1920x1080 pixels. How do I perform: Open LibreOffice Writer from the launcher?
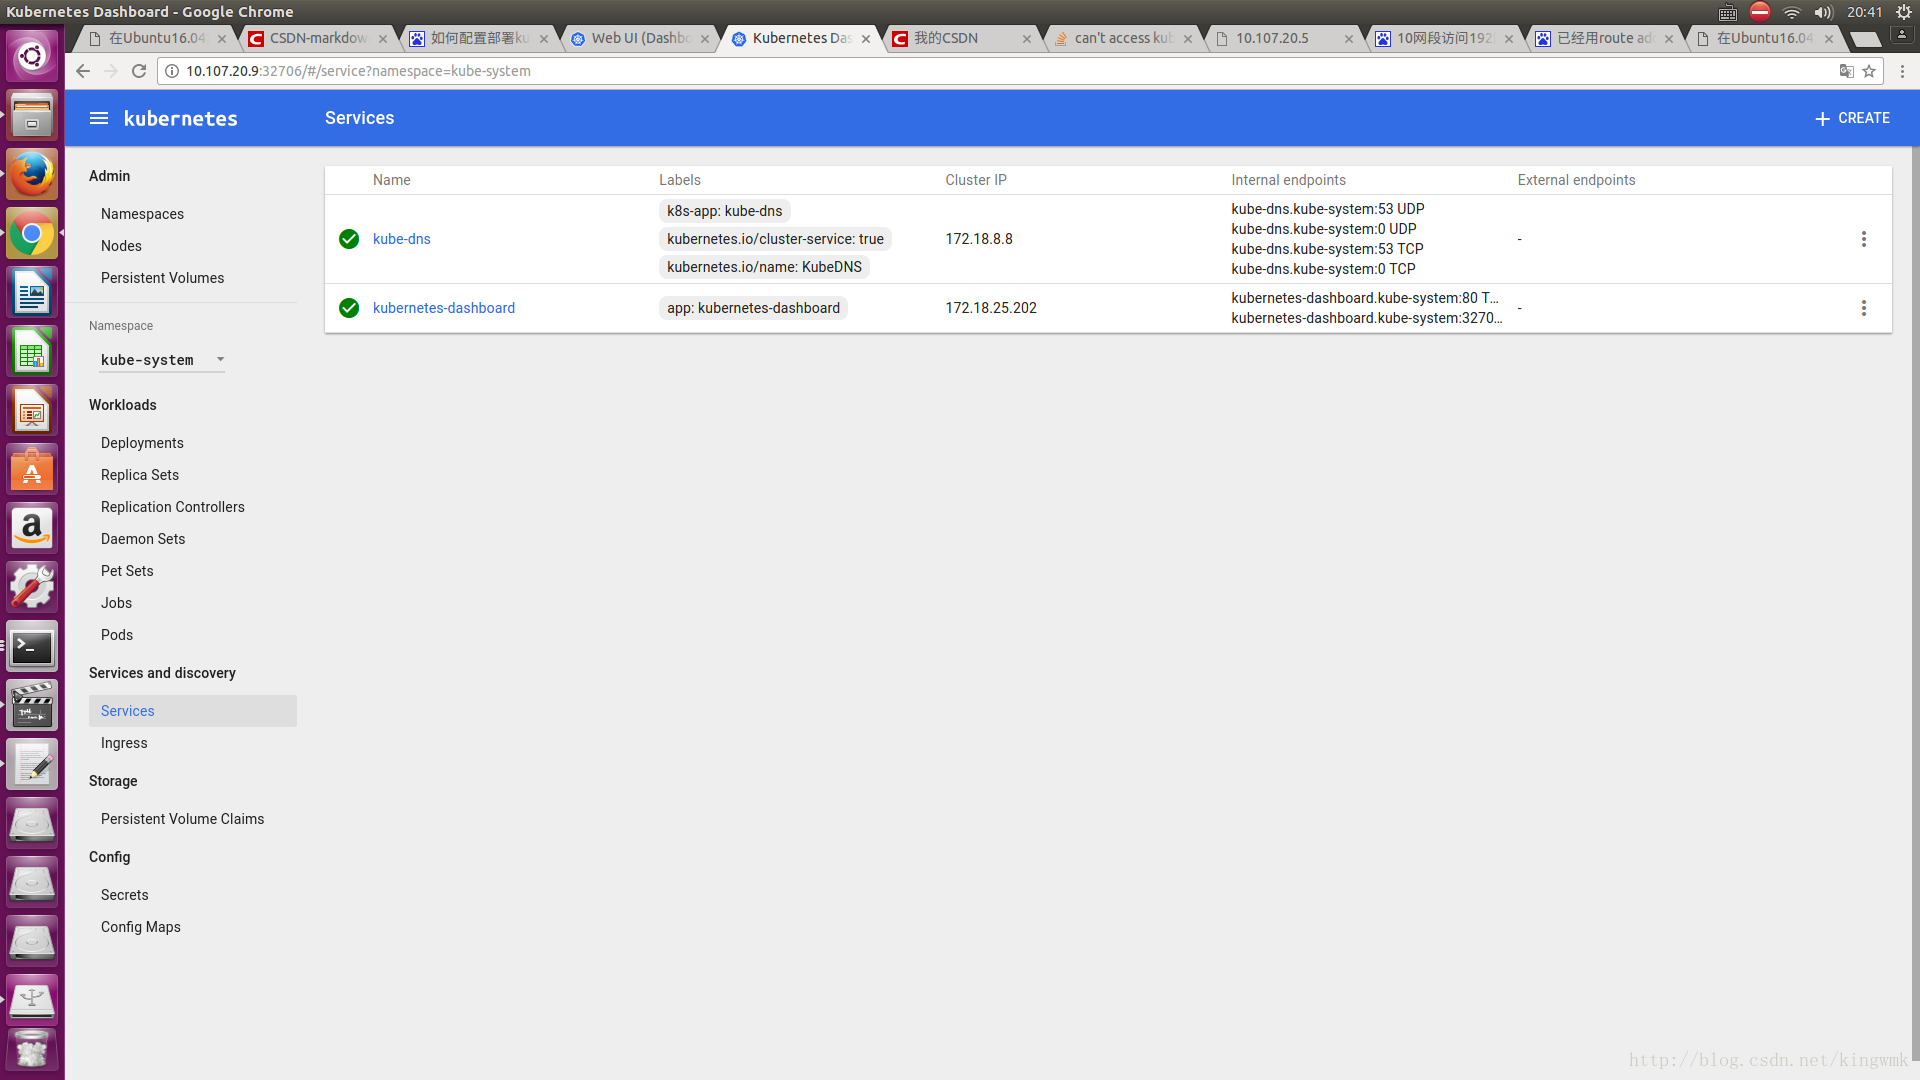pos(32,293)
